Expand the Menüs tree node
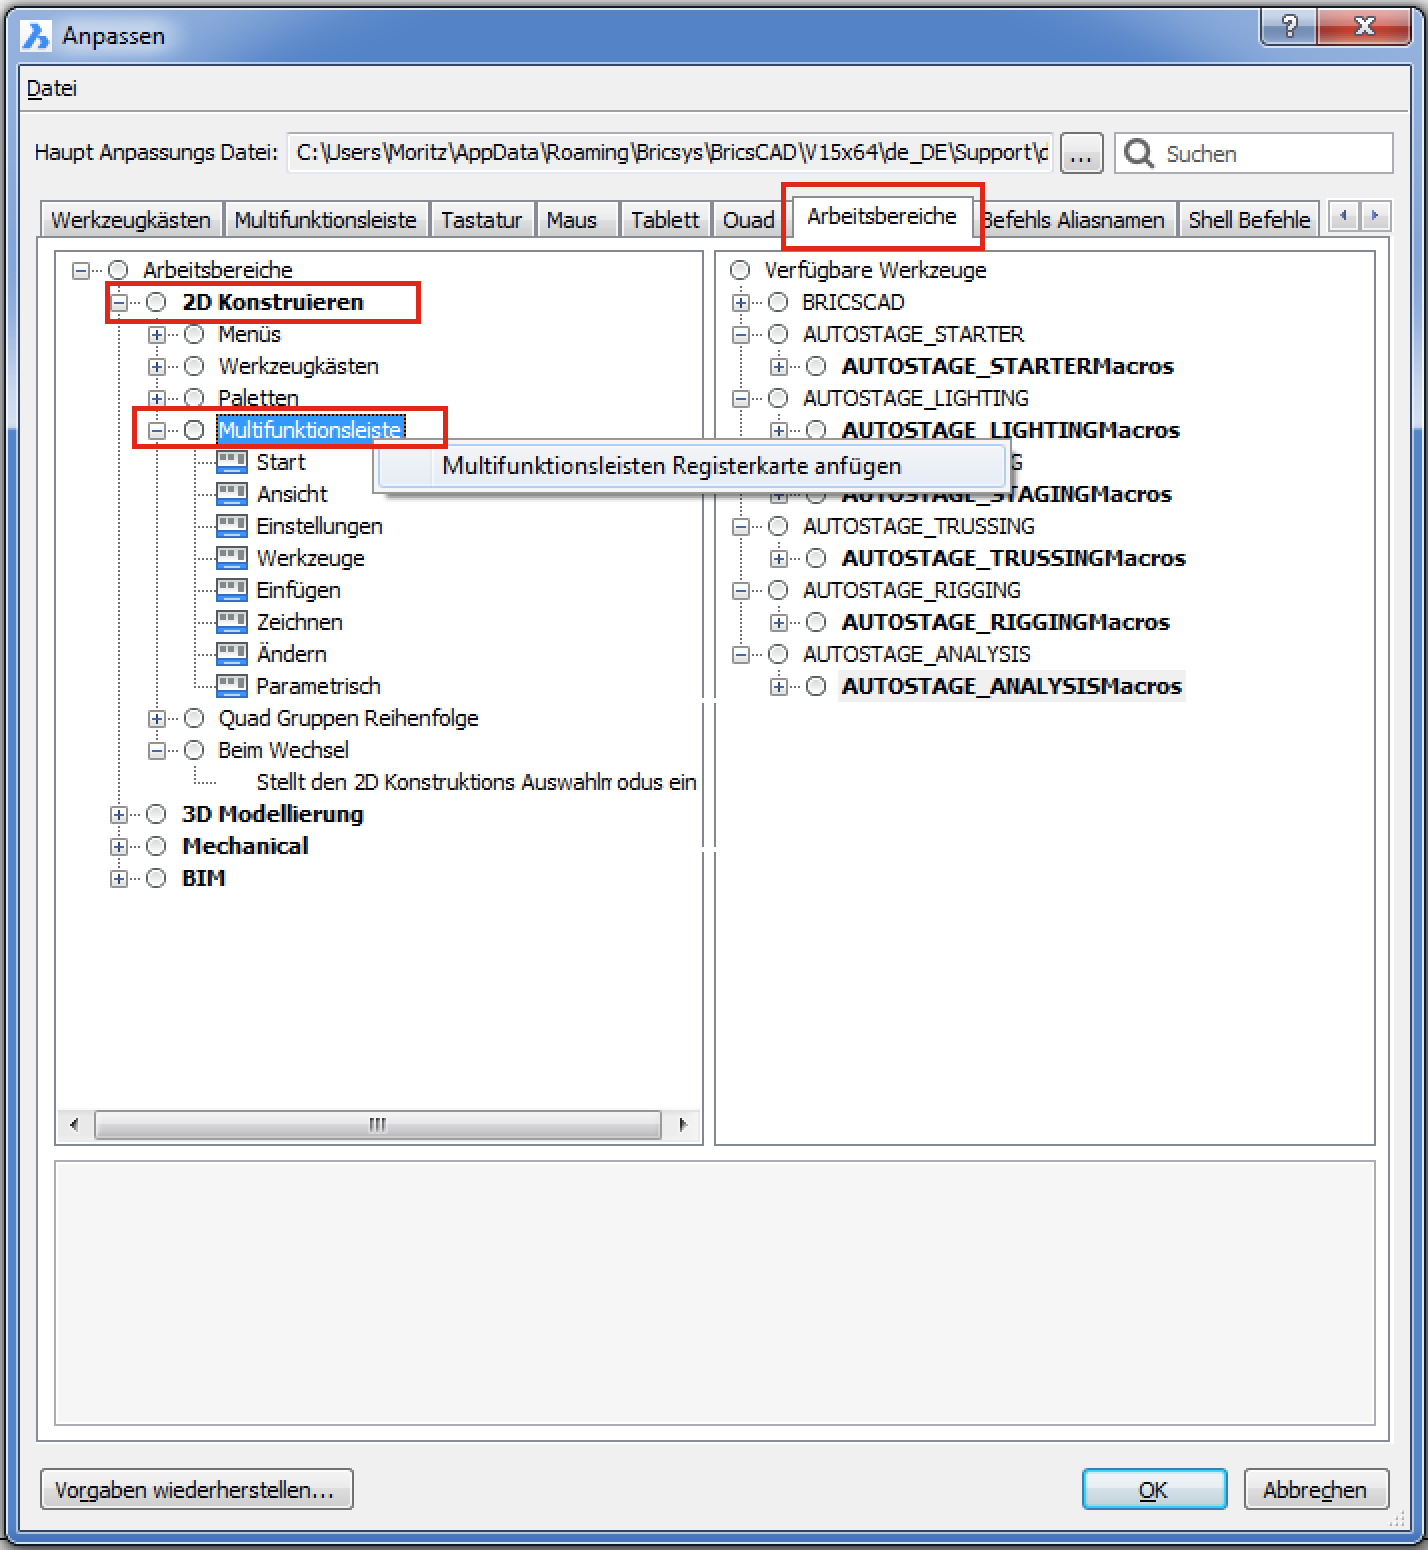Screen dimensions: 1428x1550 pyautogui.click(x=156, y=333)
